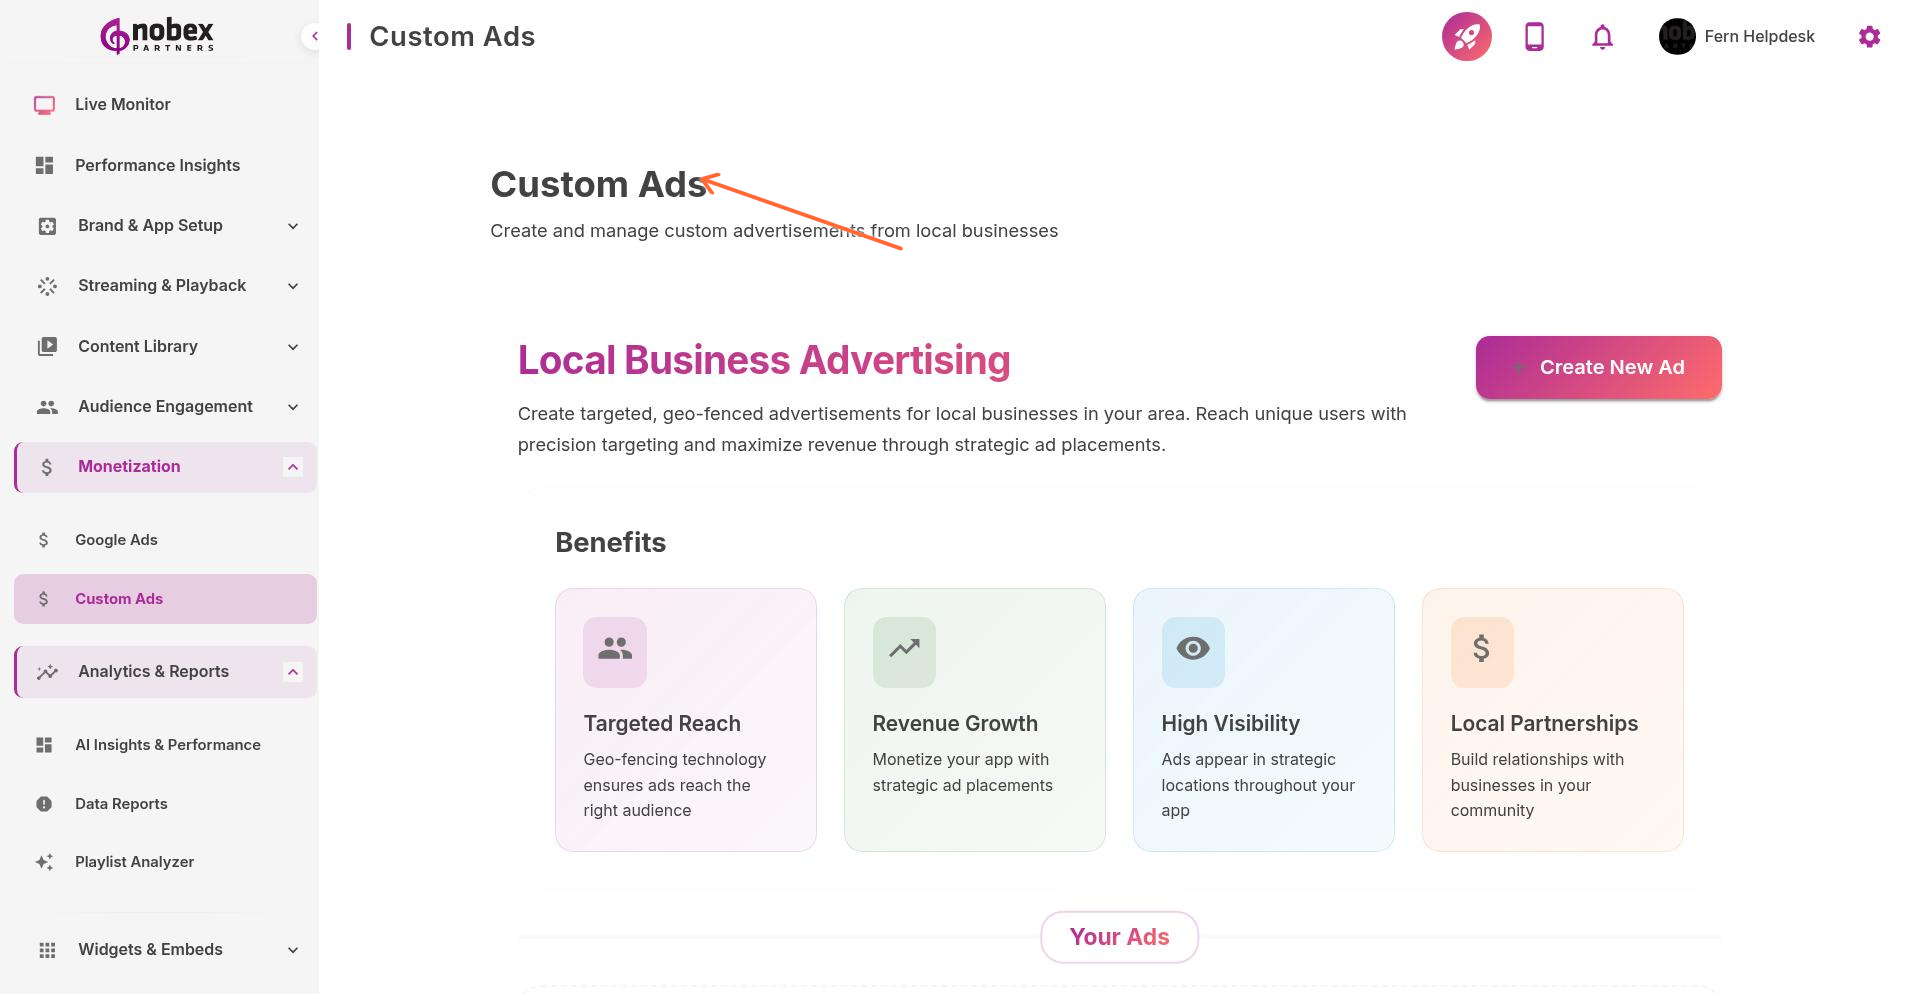Collapse the Monetization section
Viewport: 1920px width, 994px height.
click(x=292, y=466)
